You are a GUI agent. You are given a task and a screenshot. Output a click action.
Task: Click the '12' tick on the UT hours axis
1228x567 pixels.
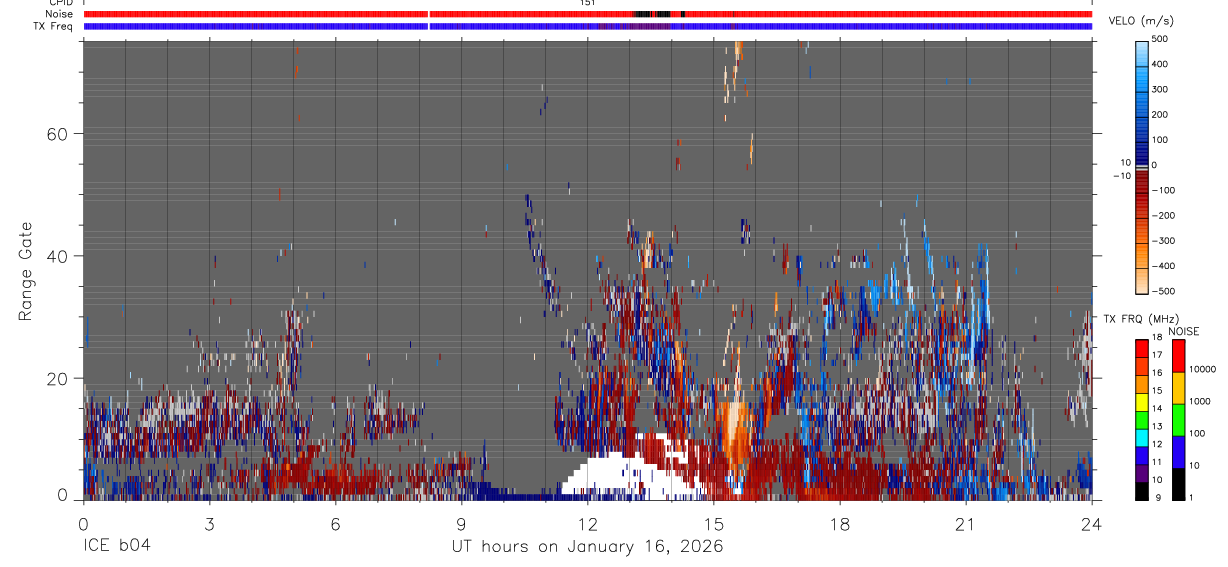point(588,523)
